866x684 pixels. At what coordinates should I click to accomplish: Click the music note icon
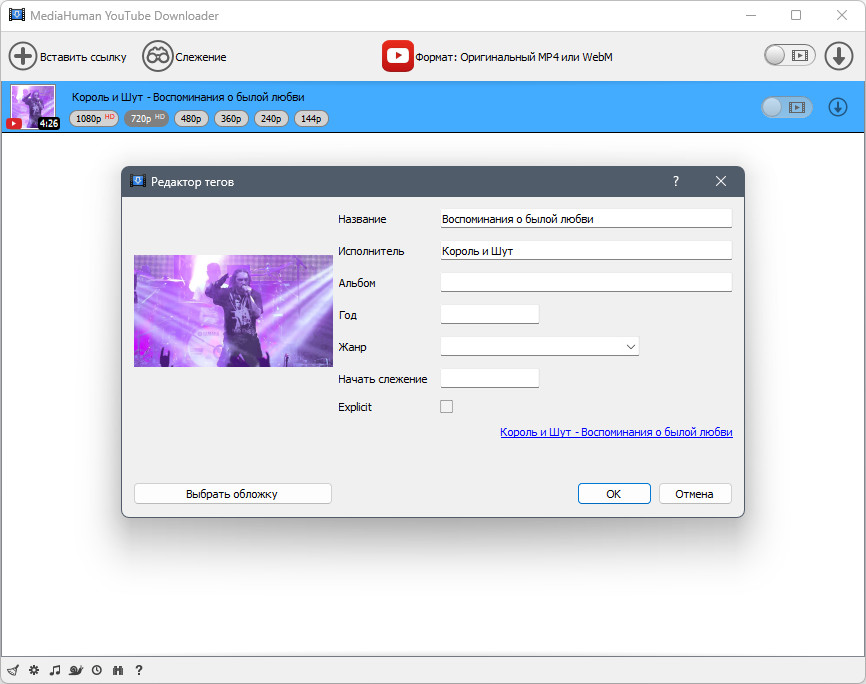[55, 670]
